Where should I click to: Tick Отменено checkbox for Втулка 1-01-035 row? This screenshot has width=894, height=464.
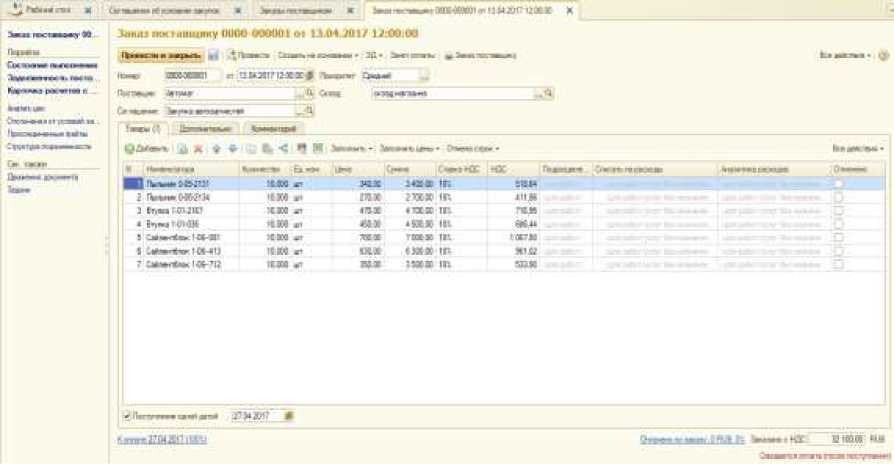838,224
